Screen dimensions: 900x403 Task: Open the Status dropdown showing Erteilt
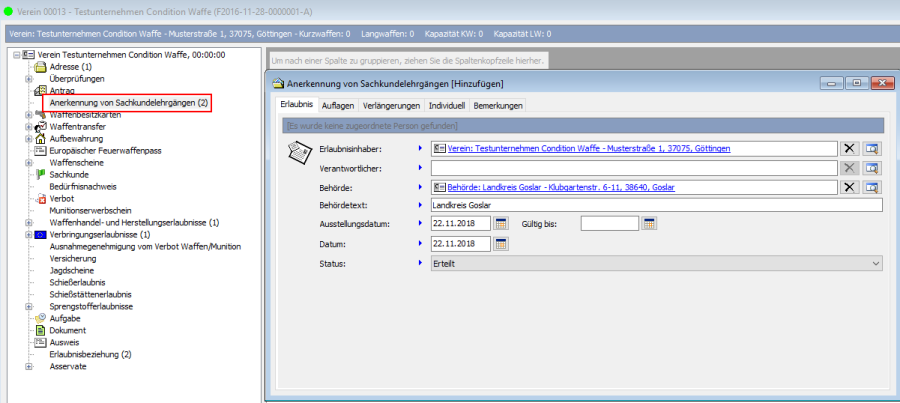tap(876, 263)
